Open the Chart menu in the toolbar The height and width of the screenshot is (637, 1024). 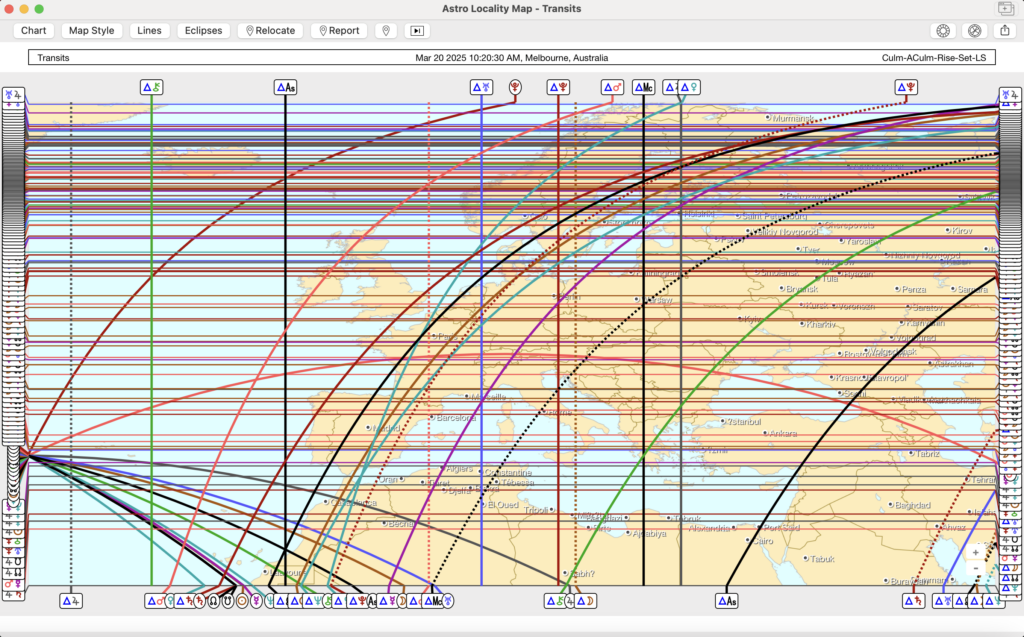point(33,30)
